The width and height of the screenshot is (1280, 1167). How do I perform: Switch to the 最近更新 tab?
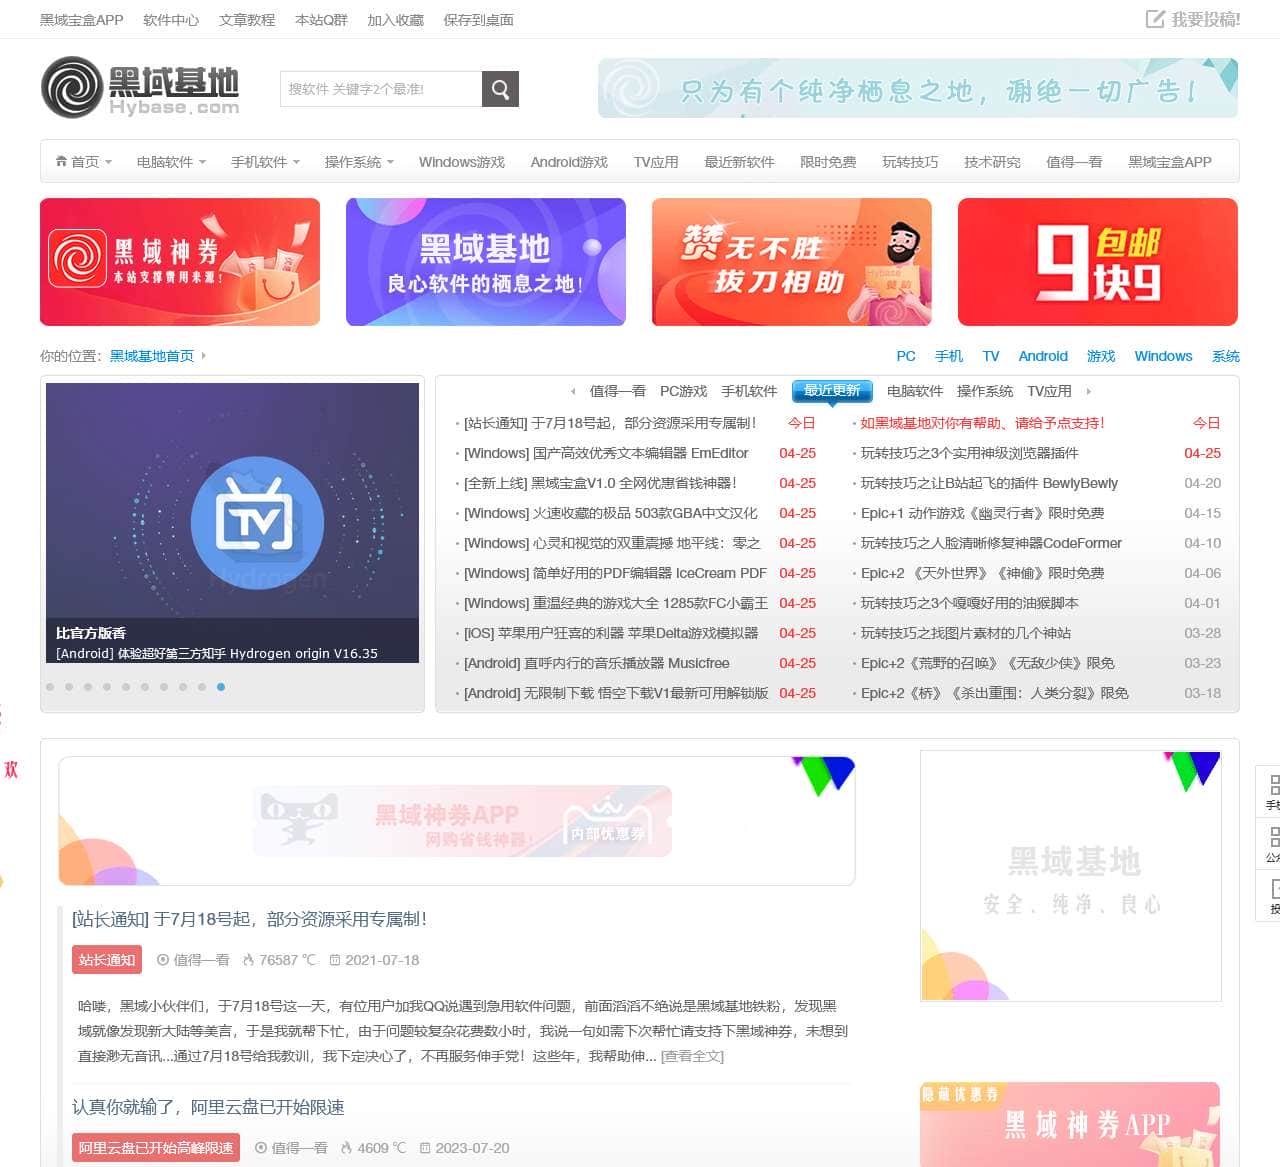[831, 391]
